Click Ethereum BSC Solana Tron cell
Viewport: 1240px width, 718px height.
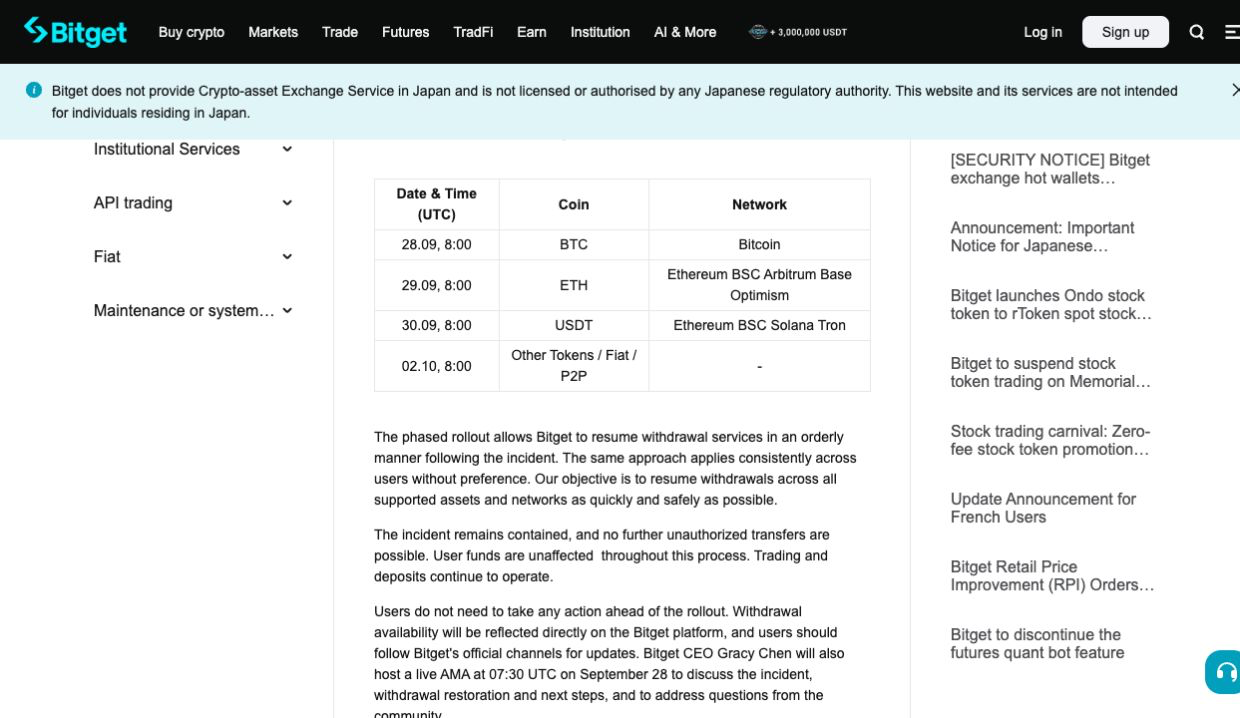(x=760, y=325)
